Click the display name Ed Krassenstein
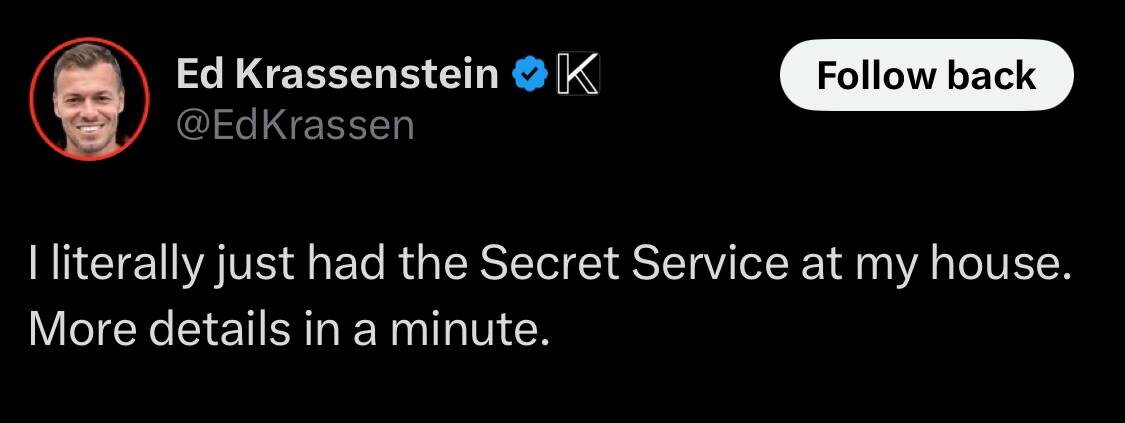Viewport: 1125px width, 423px height. [336, 75]
